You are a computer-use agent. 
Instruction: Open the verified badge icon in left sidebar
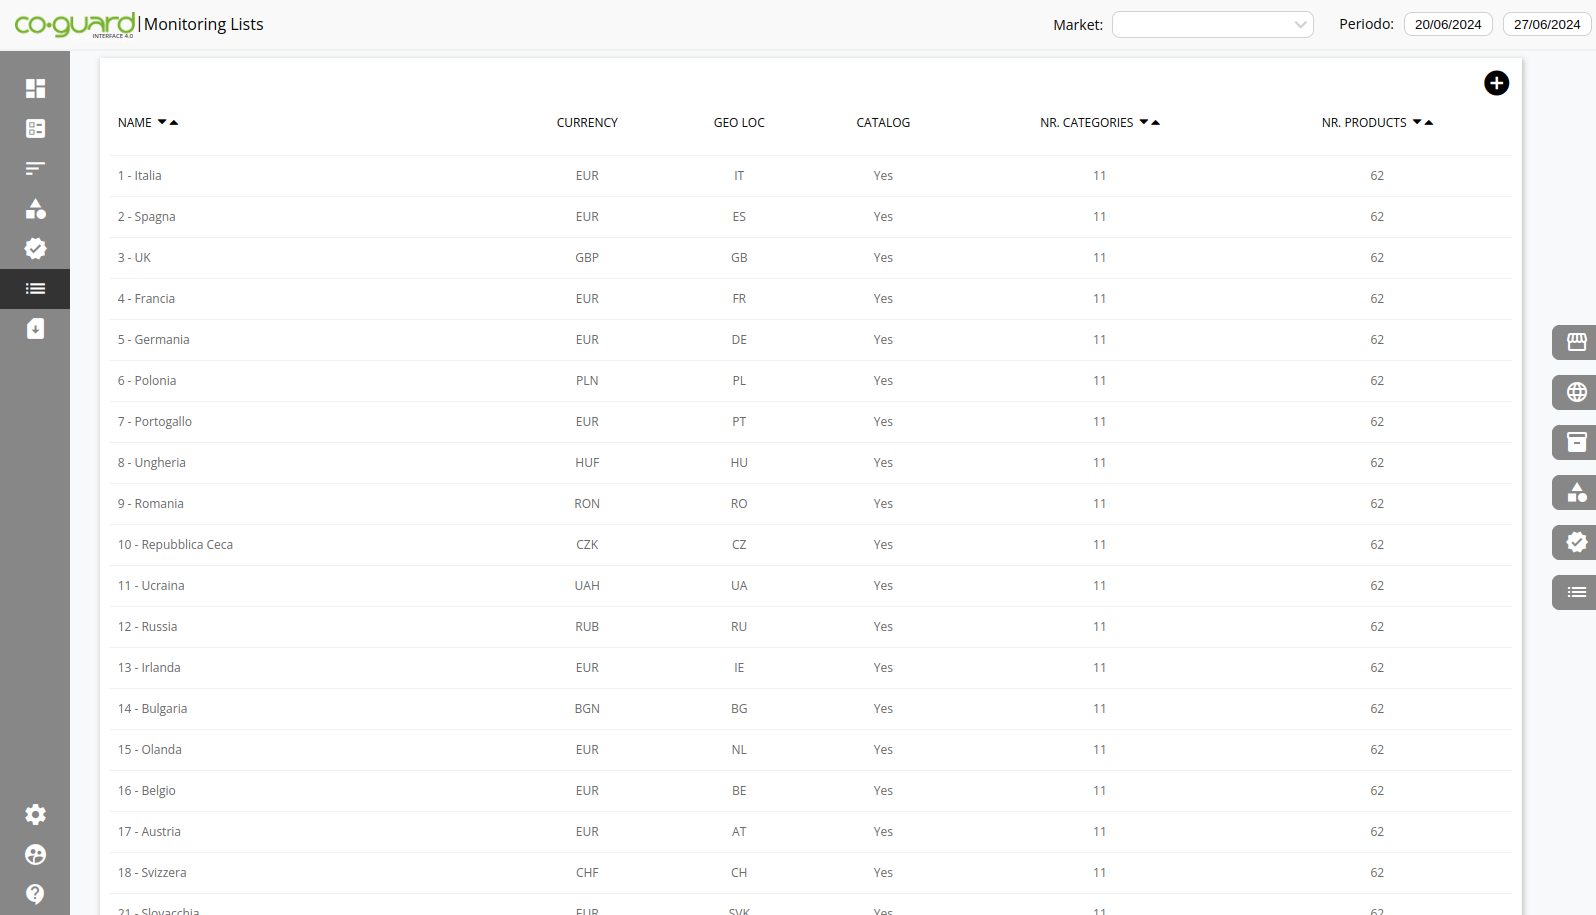pos(35,248)
